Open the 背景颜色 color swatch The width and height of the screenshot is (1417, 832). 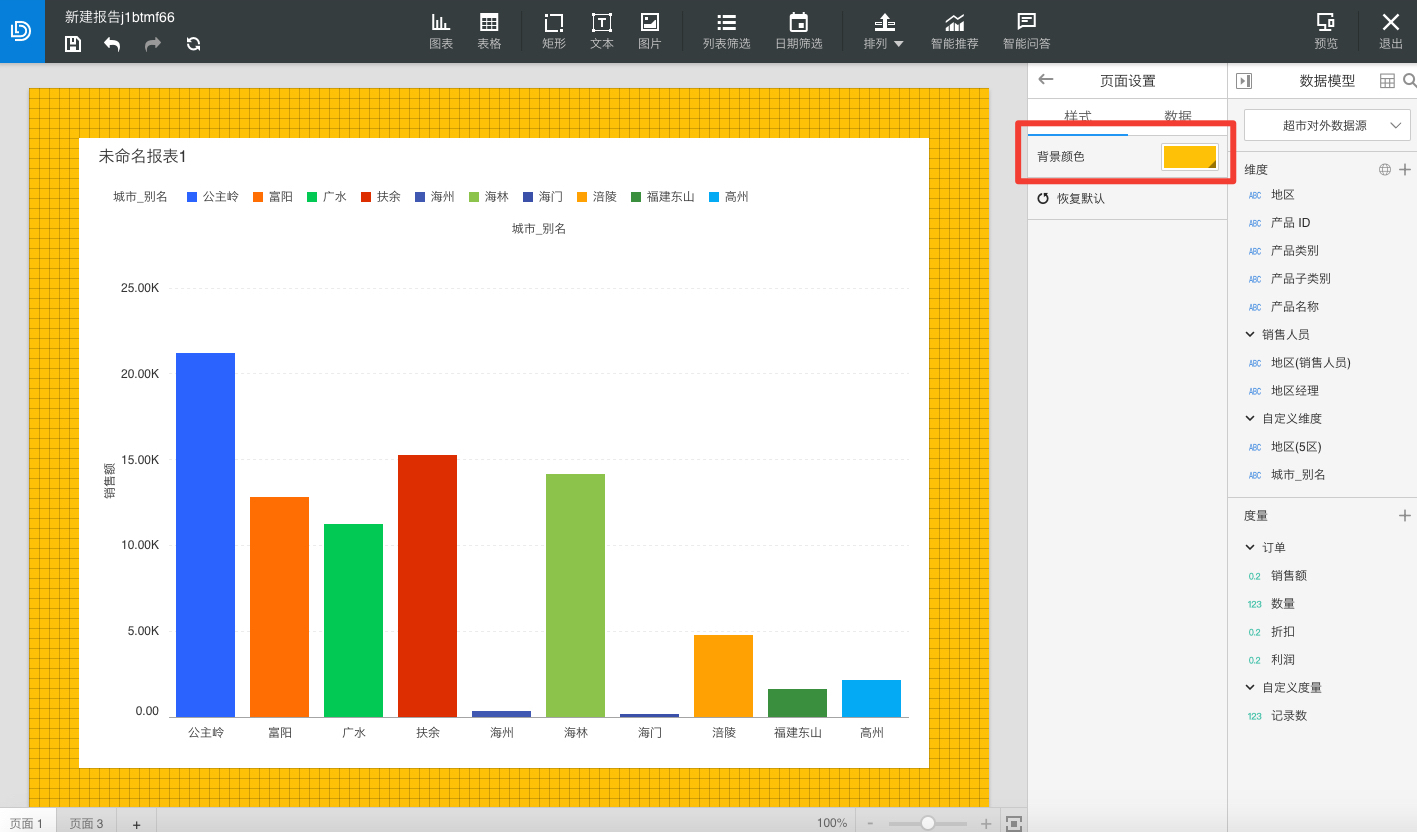click(x=1190, y=157)
